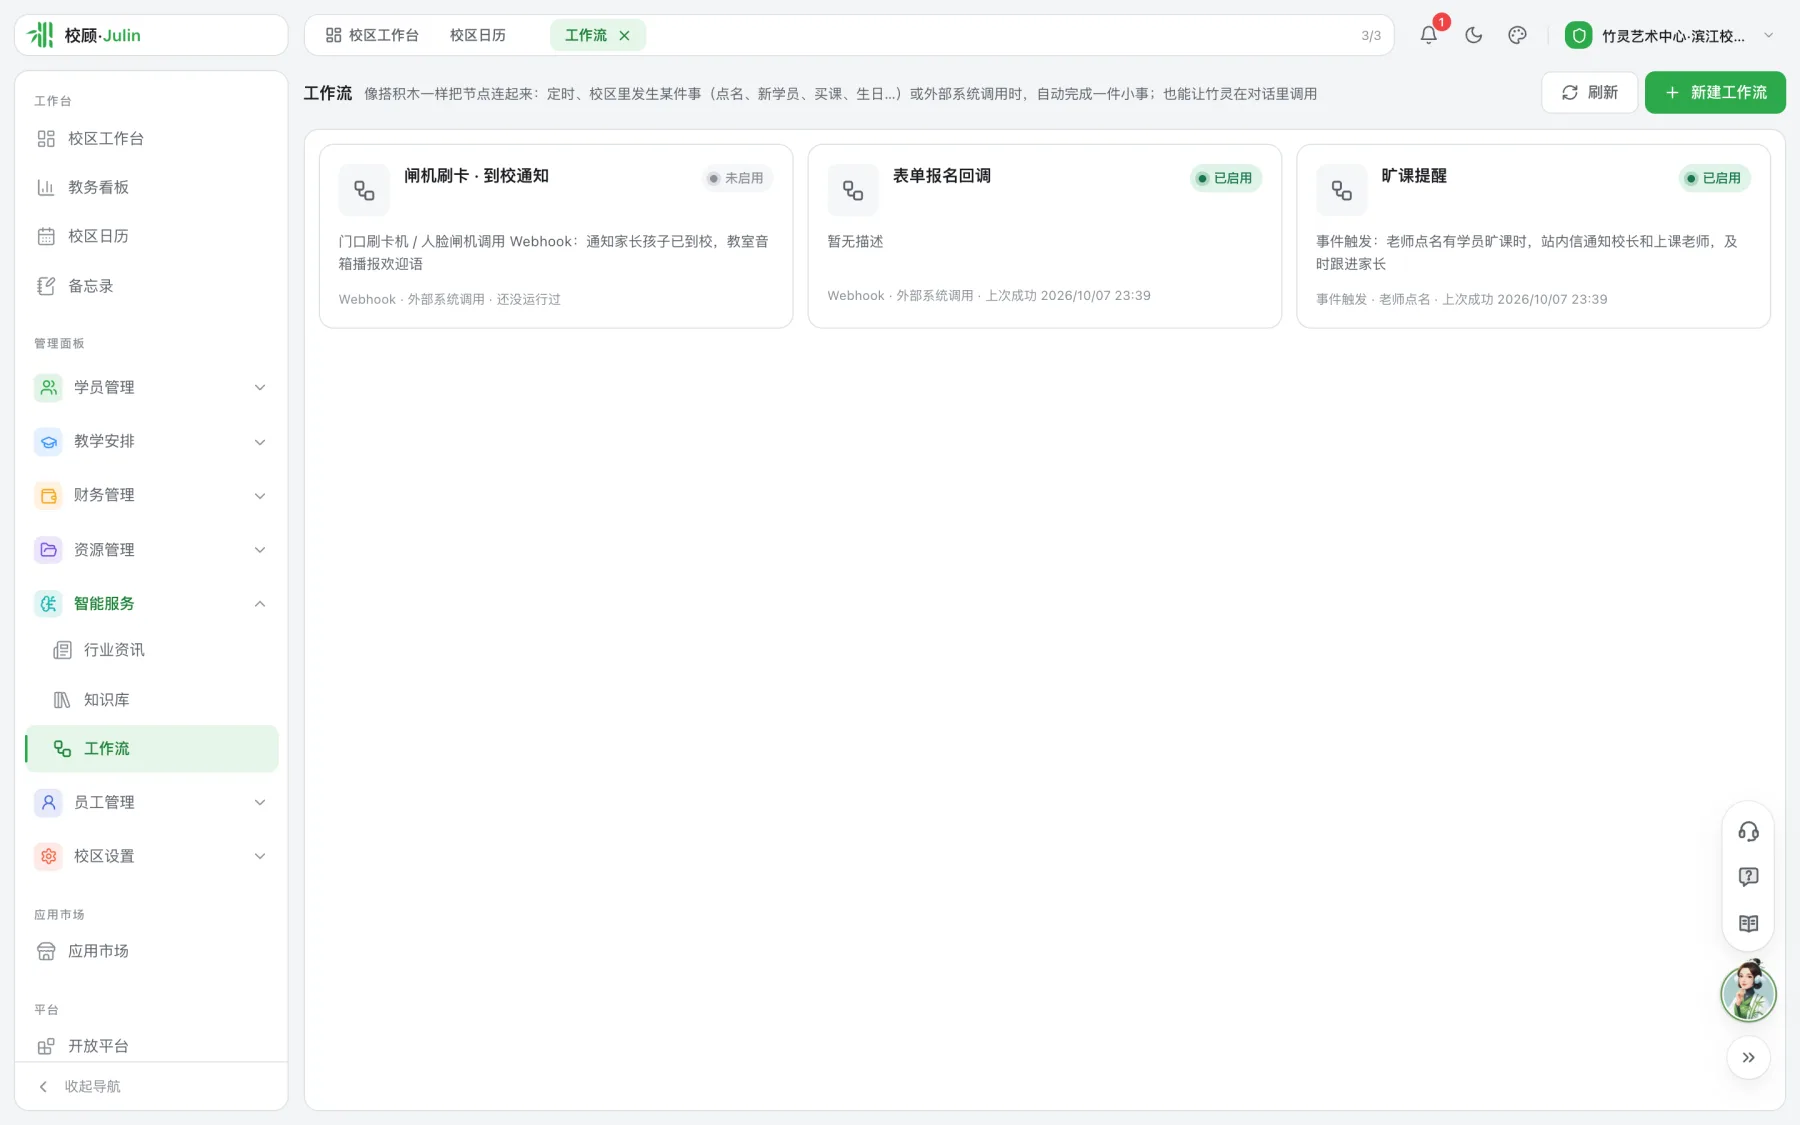1800x1125 pixels.
Task: Collapse the 智能服务 menu
Action: pyautogui.click(x=151, y=603)
